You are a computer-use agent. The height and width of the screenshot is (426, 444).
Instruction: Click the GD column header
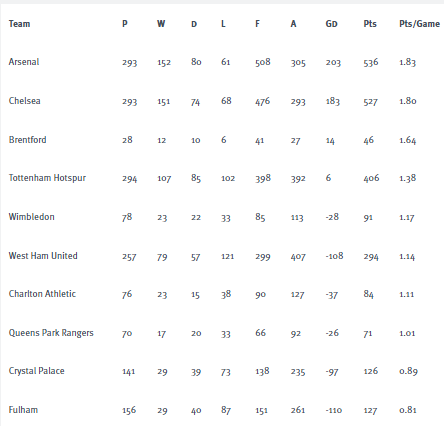[331, 24]
